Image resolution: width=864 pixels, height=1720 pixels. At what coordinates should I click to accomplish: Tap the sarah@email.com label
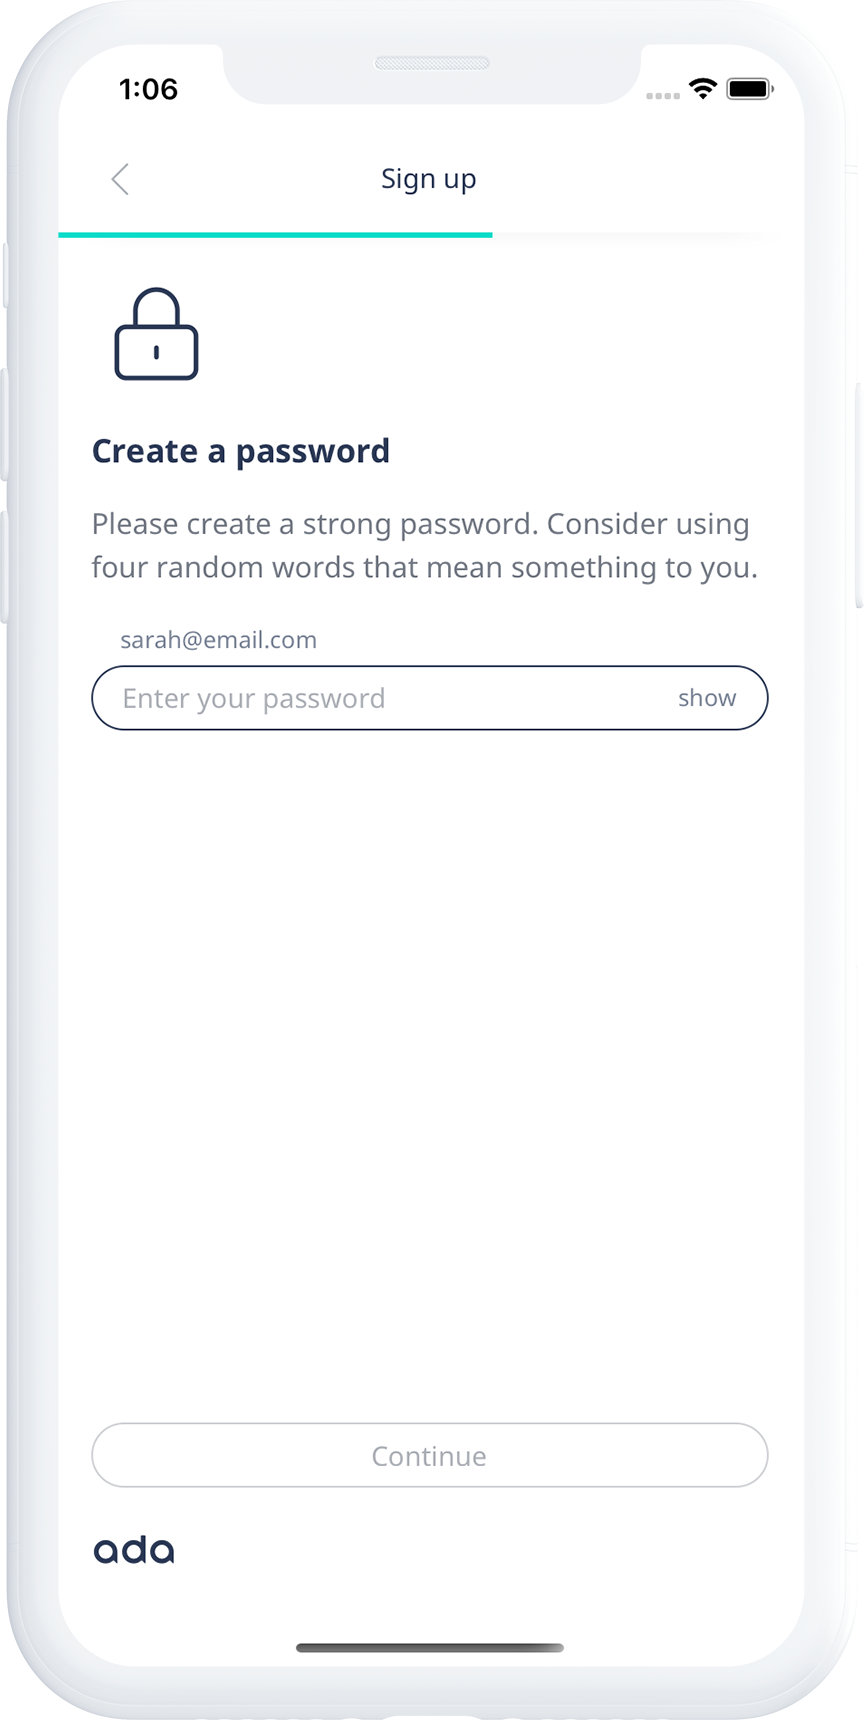pos(218,640)
